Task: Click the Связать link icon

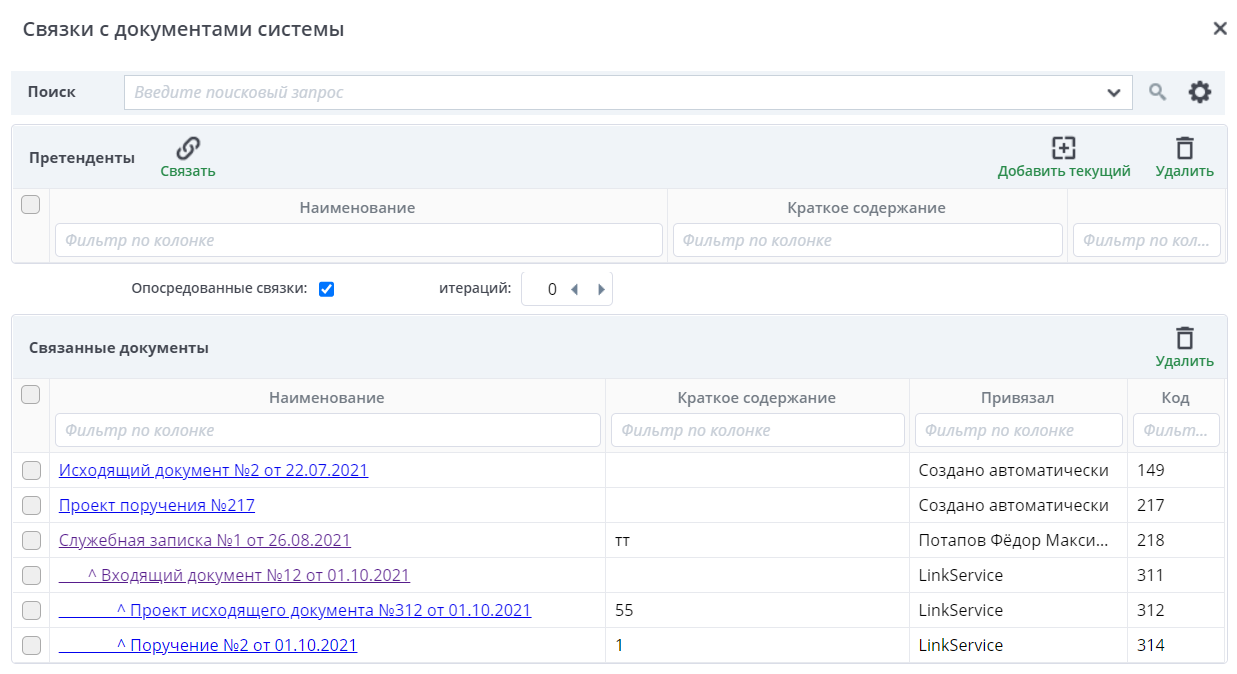Action: coord(188,149)
